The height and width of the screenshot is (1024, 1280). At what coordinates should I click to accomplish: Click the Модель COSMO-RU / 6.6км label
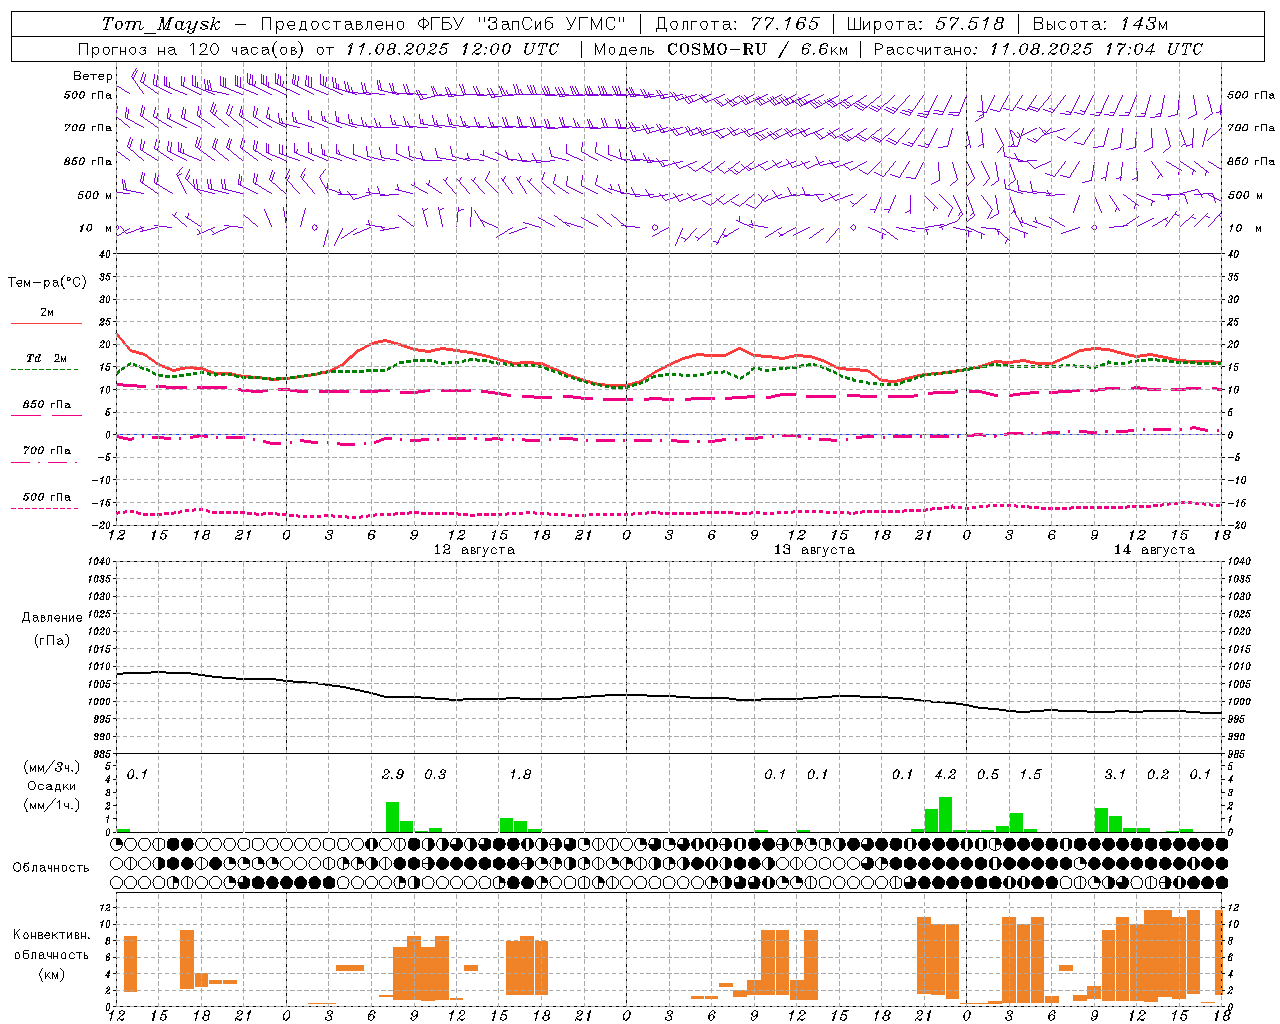[x=721, y=49]
